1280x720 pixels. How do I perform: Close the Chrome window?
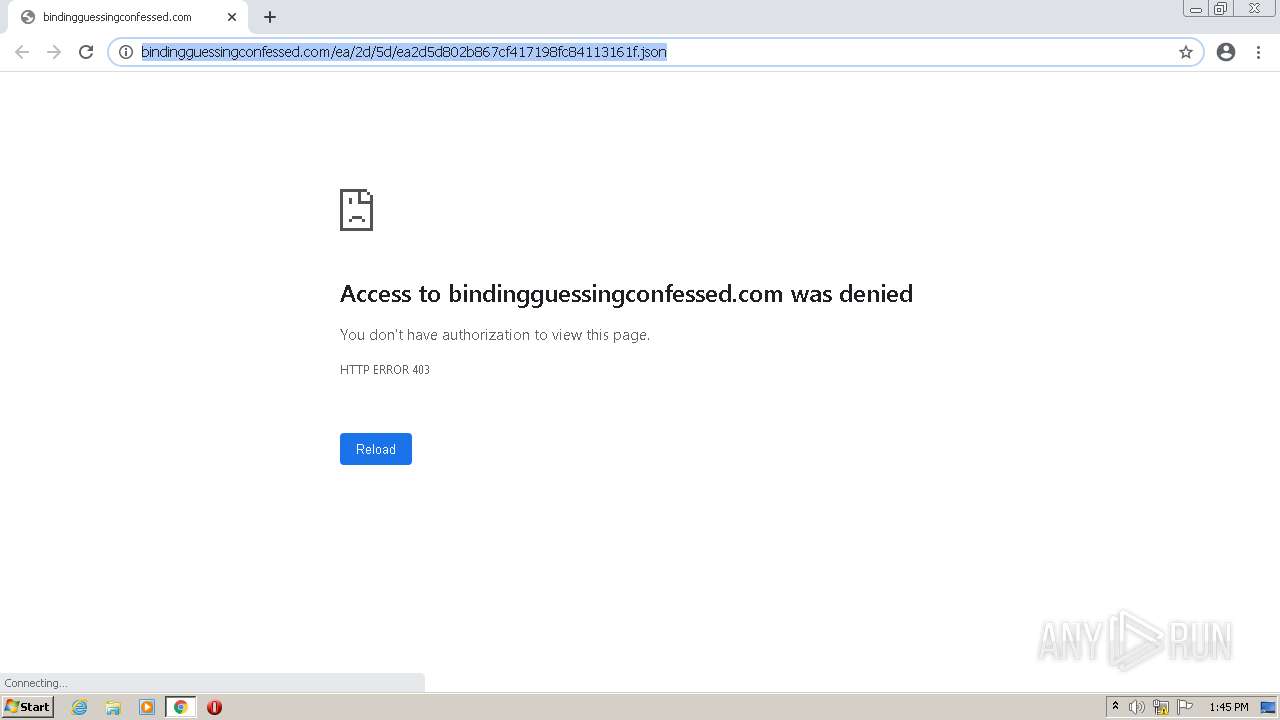coord(1254,9)
